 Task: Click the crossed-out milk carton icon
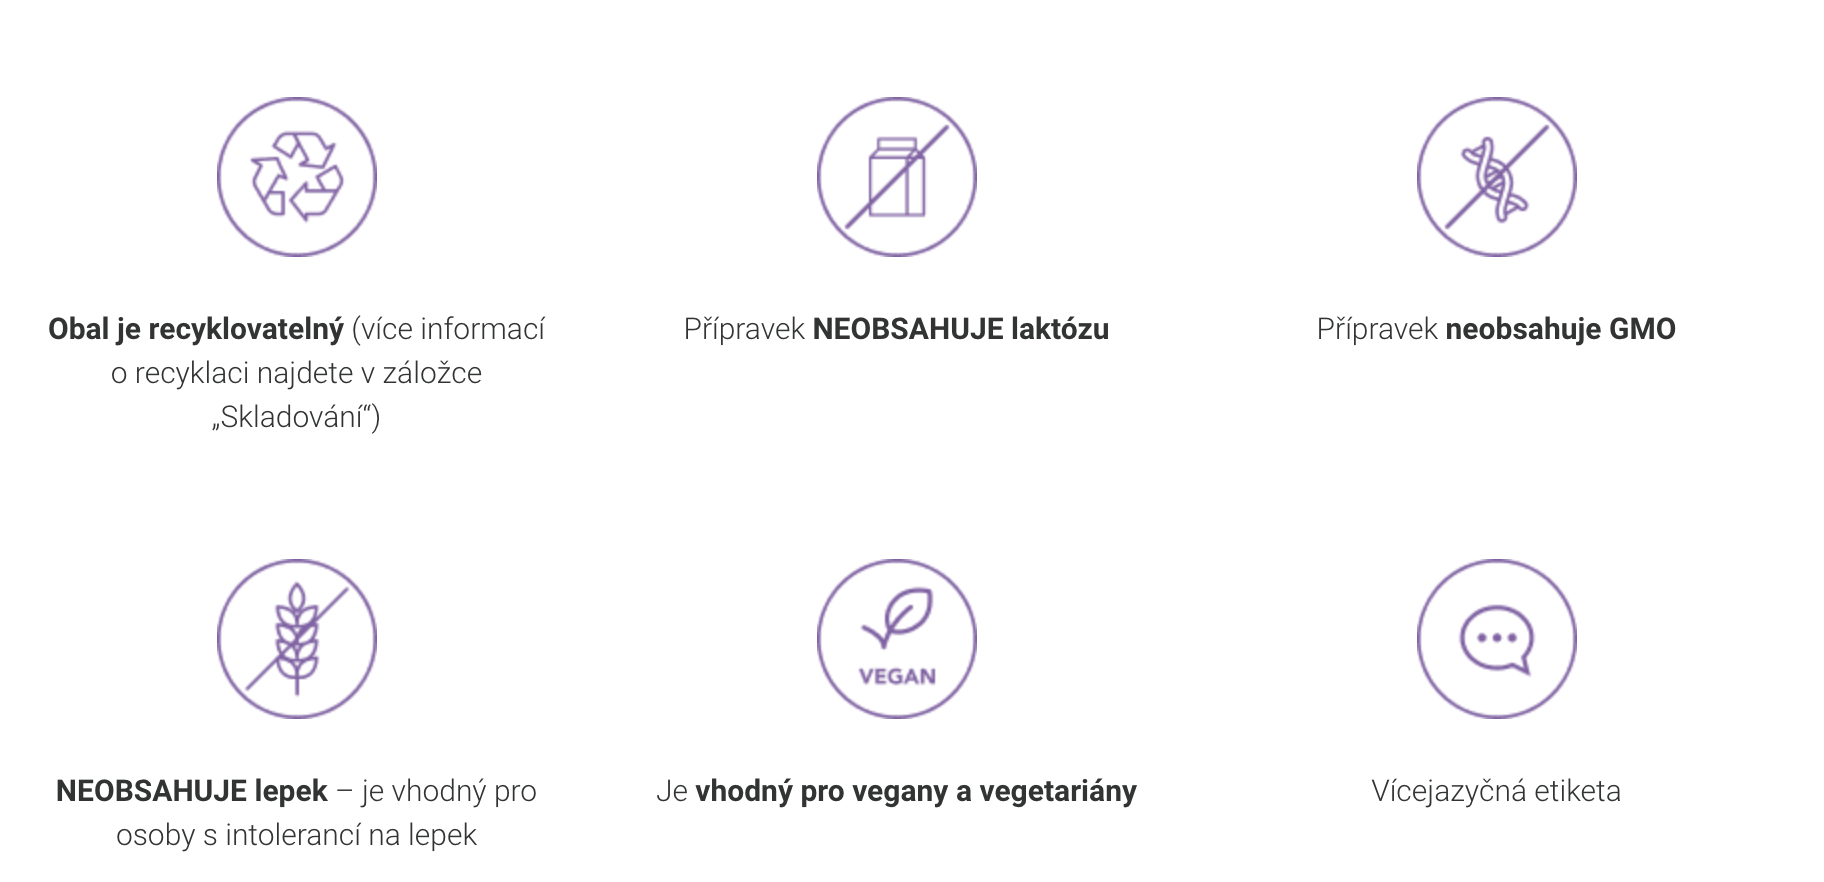click(897, 177)
